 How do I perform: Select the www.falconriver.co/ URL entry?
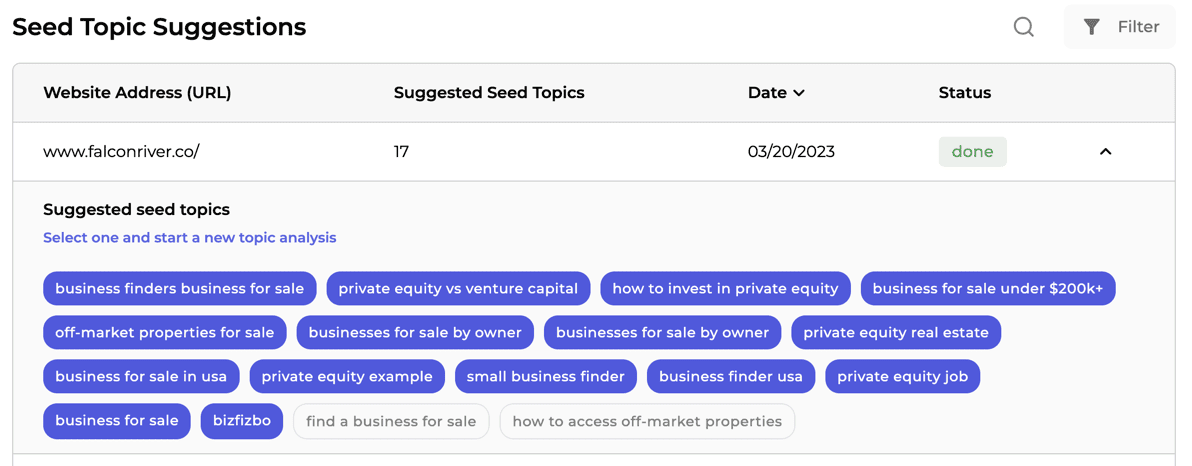point(121,151)
